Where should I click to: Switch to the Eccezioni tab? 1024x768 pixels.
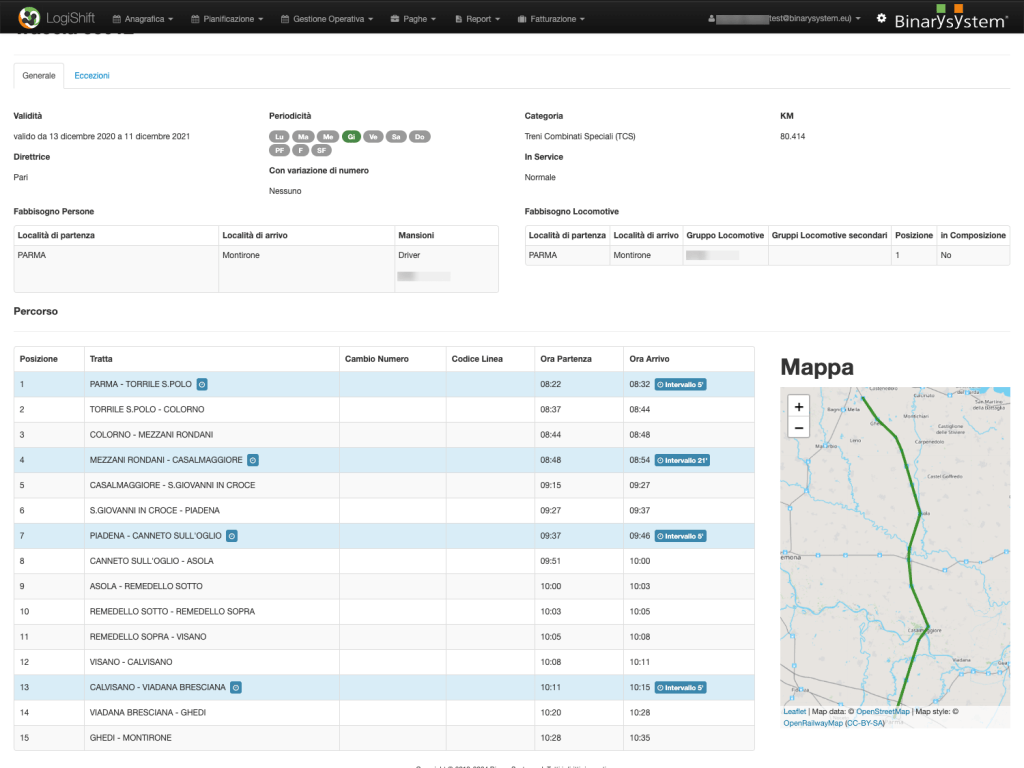tap(91, 76)
